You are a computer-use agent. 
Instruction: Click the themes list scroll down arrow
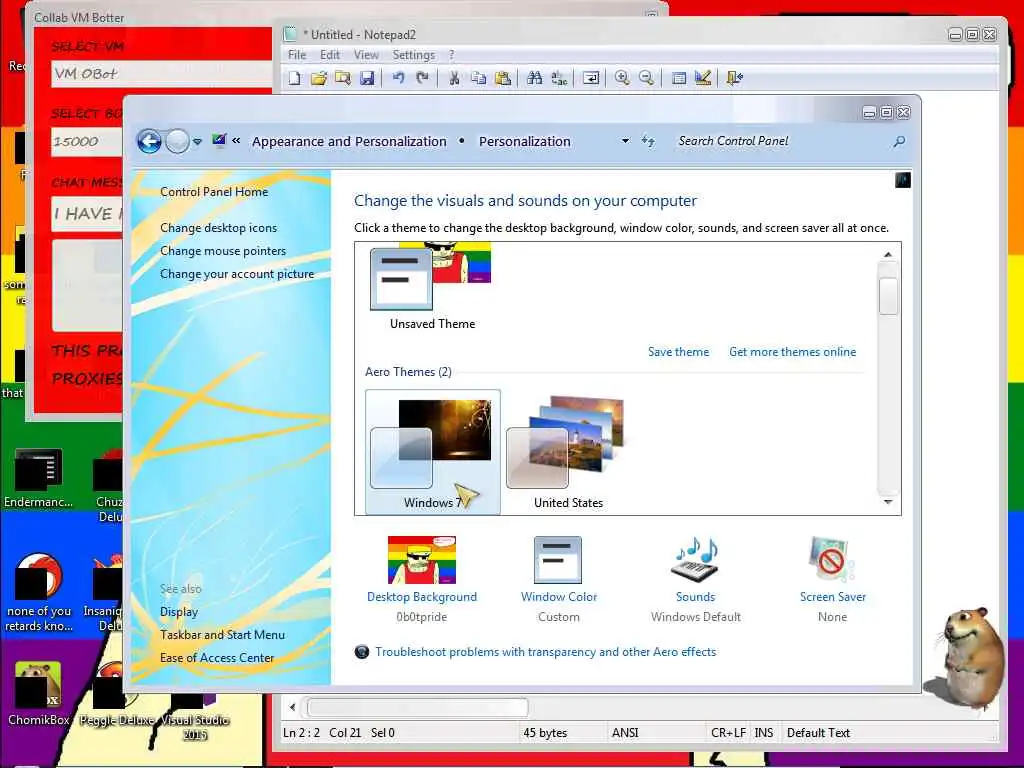[x=888, y=502]
